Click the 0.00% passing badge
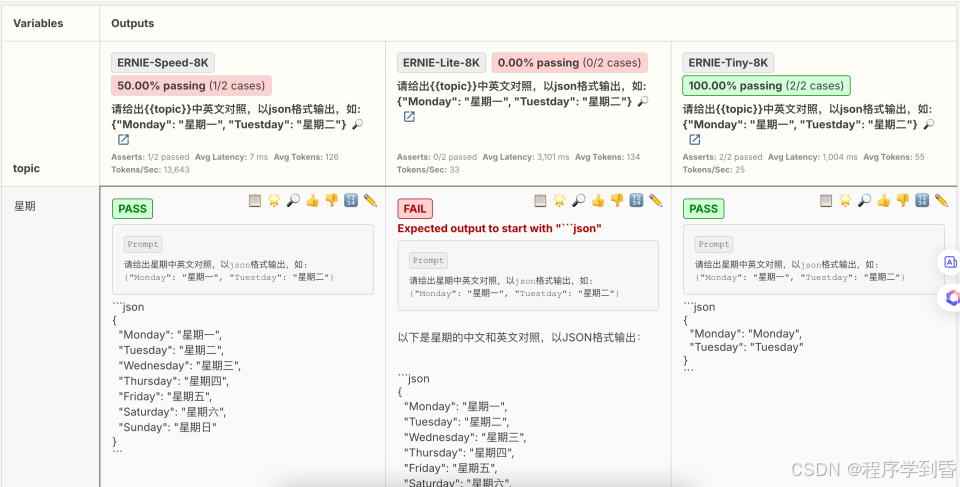This screenshot has width=960, height=487. (569, 62)
